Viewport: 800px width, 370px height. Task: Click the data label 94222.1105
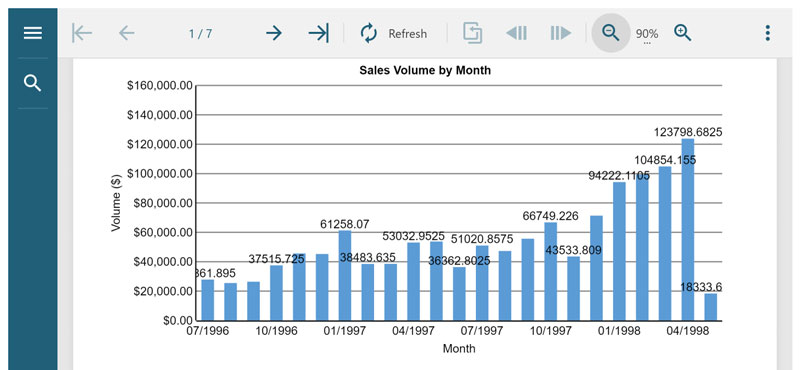tap(619, 176)
